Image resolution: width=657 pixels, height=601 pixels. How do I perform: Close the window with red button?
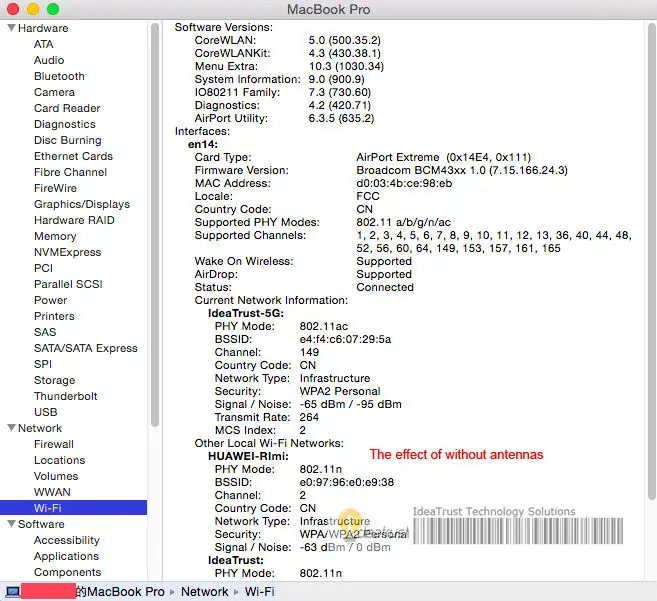tap(13, 9)
